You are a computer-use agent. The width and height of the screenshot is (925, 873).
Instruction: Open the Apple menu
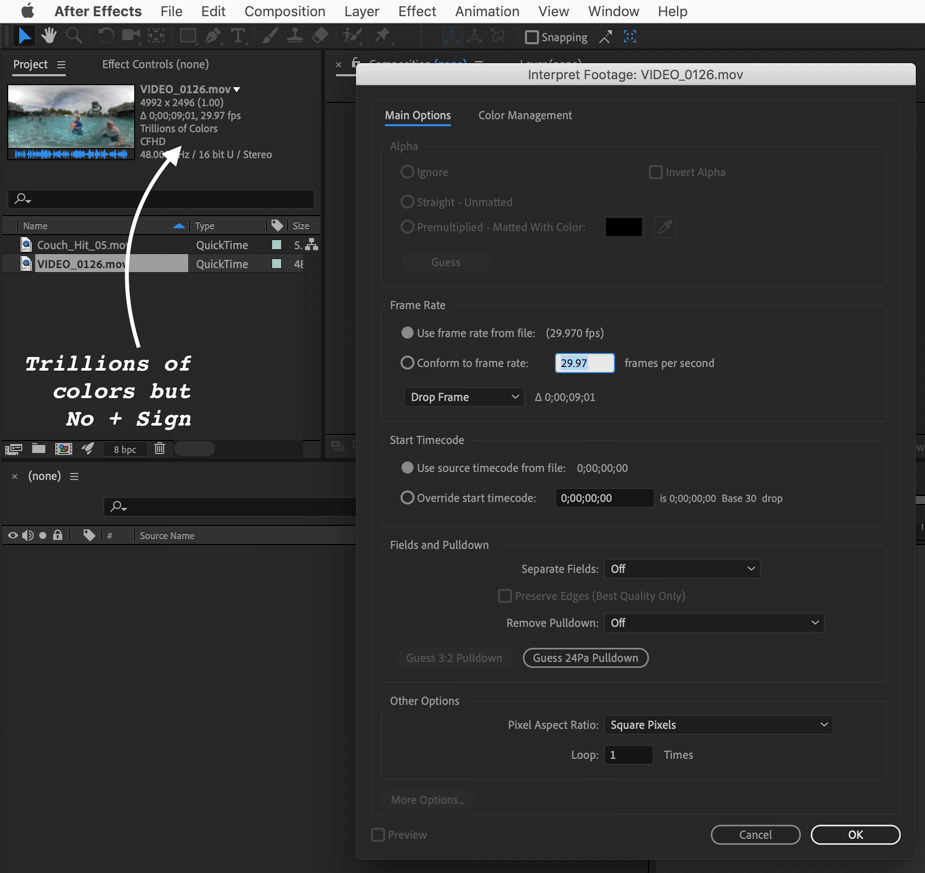click(27, 11)
